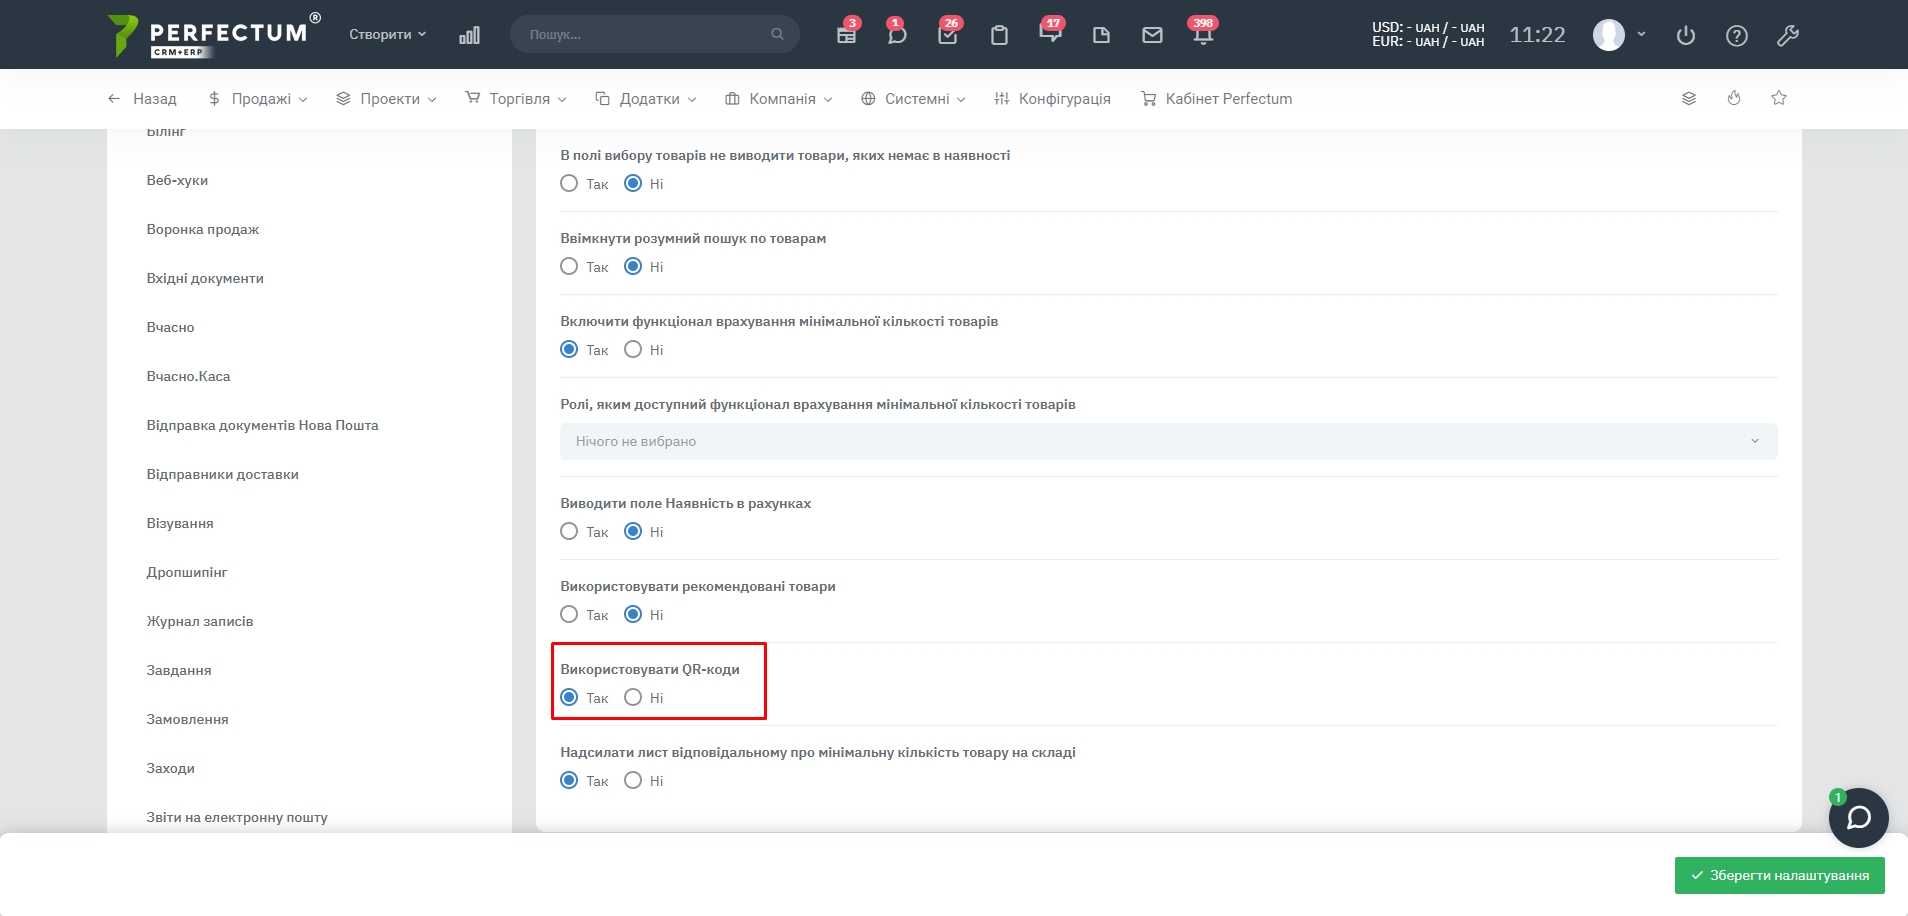Viewport: 1908px width, 916px height.
Task: Expand the user avatar profile menu
Action: tap(1619, 34)
